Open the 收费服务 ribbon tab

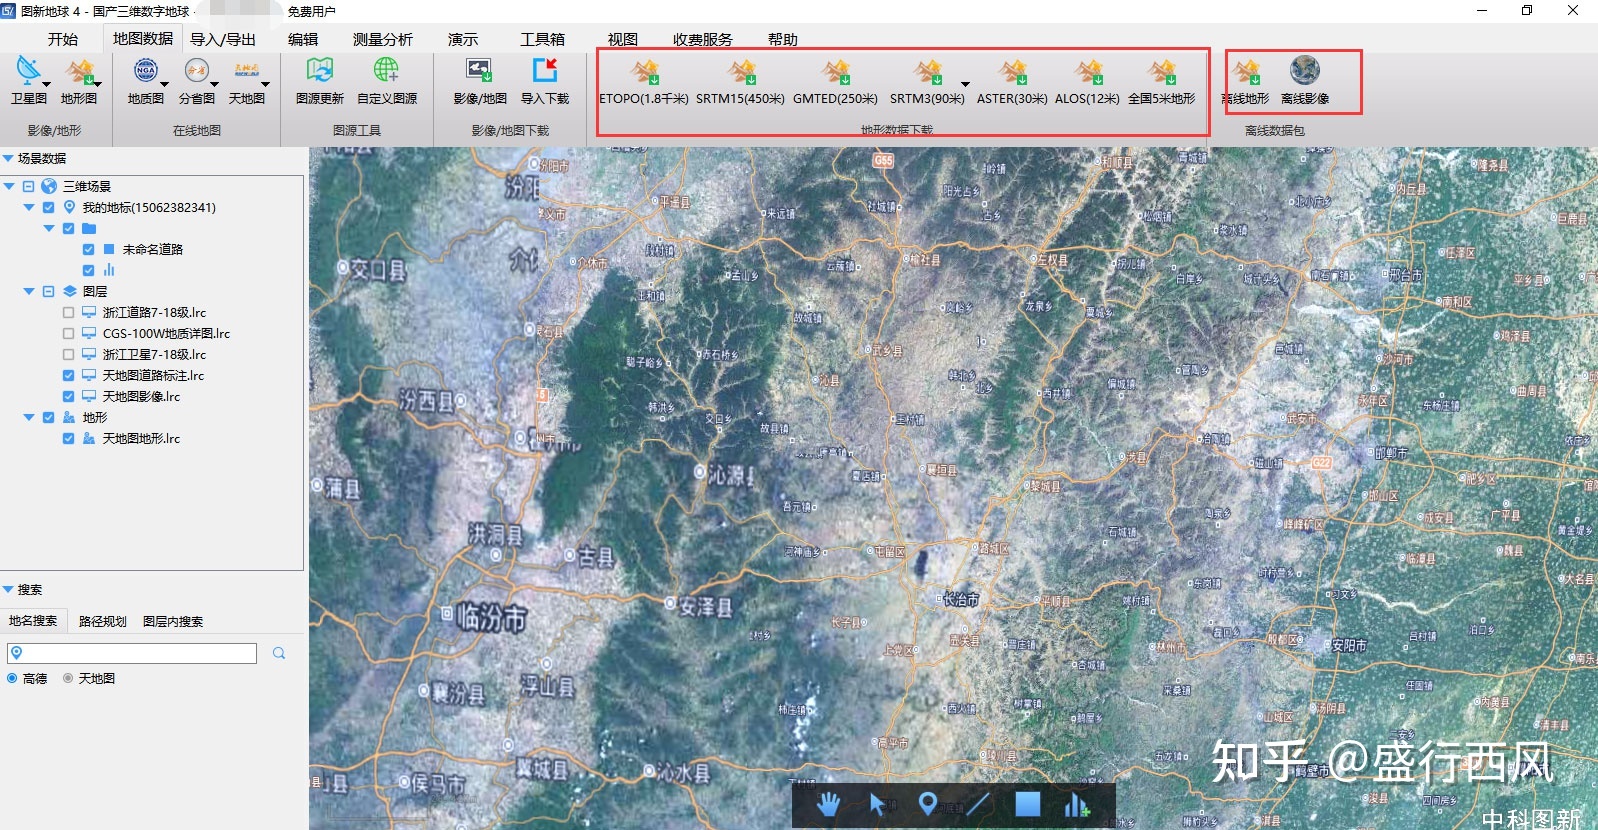[x=703, y=39]
